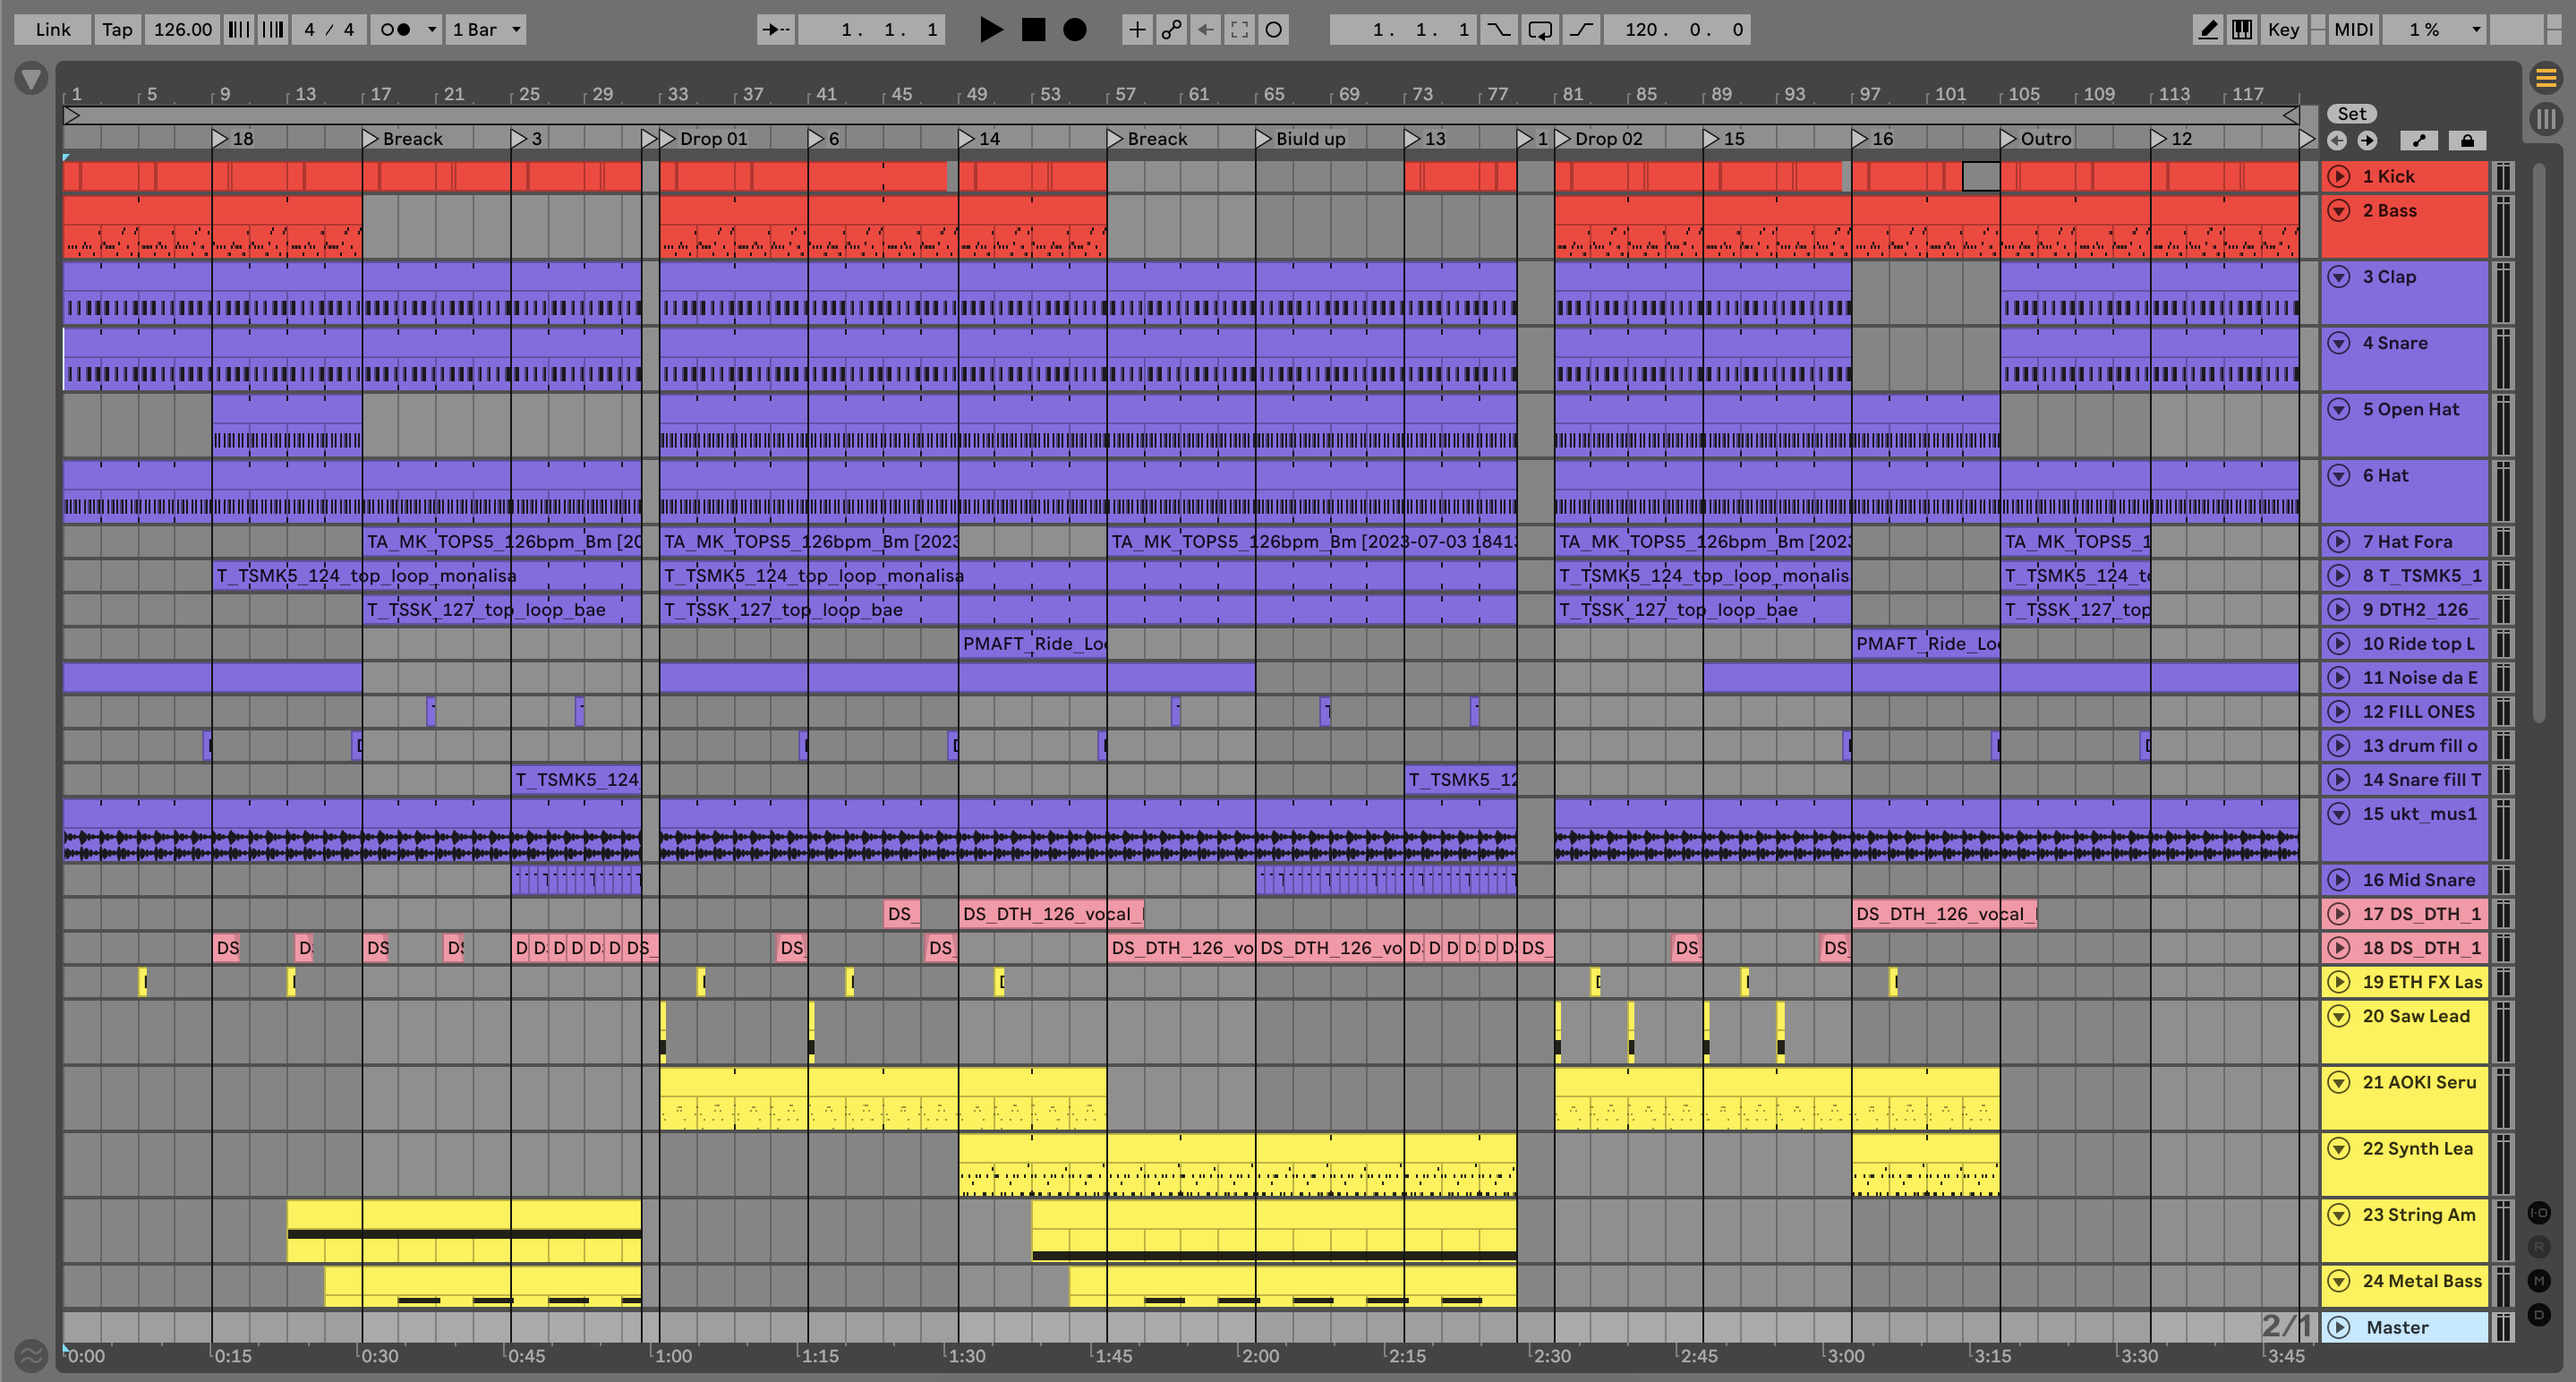Enable Draw Mode pencil icon

click(x=2207, y=29)
